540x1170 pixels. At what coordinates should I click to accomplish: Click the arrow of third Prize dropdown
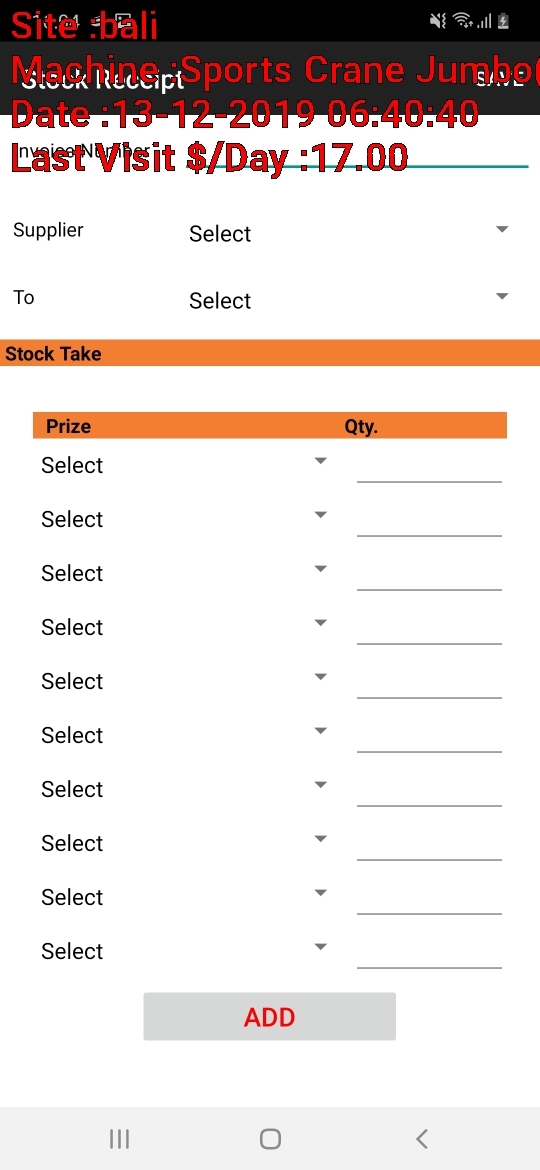click(321, 569)
